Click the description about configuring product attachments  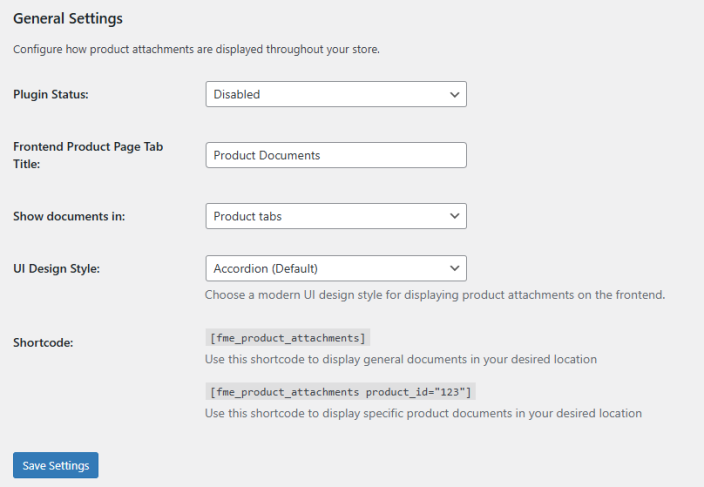196,49
